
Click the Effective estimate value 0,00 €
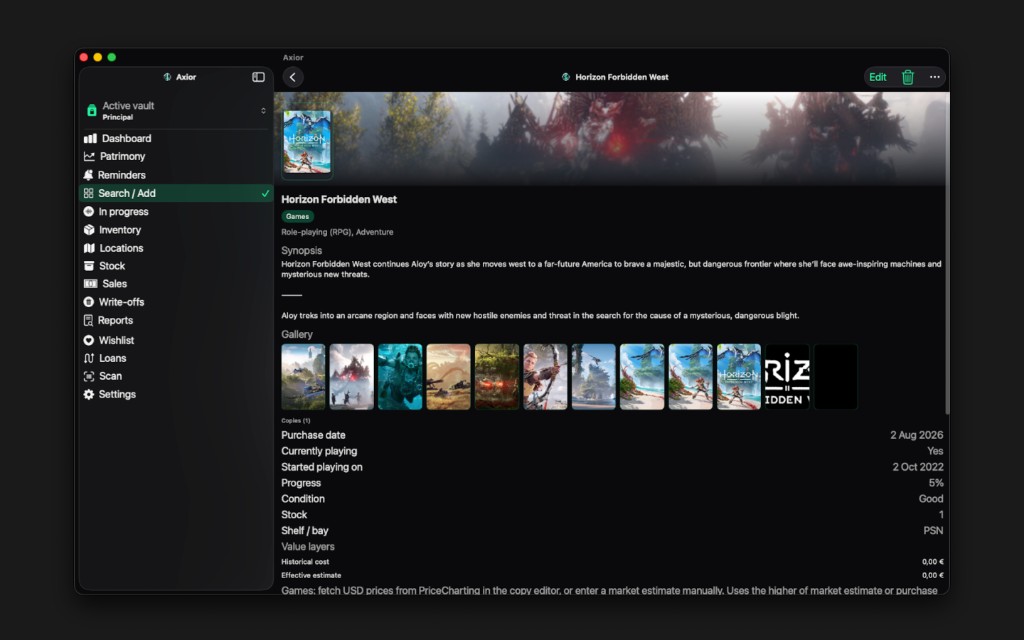[x=933, y=575]
